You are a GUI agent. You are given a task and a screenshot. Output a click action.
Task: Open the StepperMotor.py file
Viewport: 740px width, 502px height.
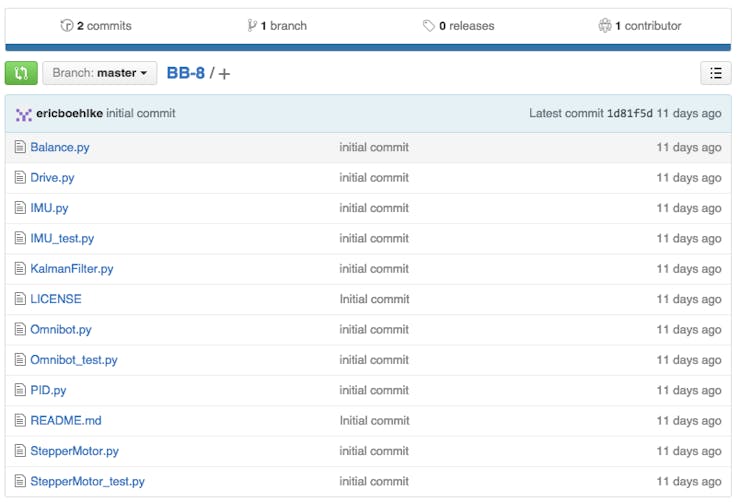[x=75, y=451]
